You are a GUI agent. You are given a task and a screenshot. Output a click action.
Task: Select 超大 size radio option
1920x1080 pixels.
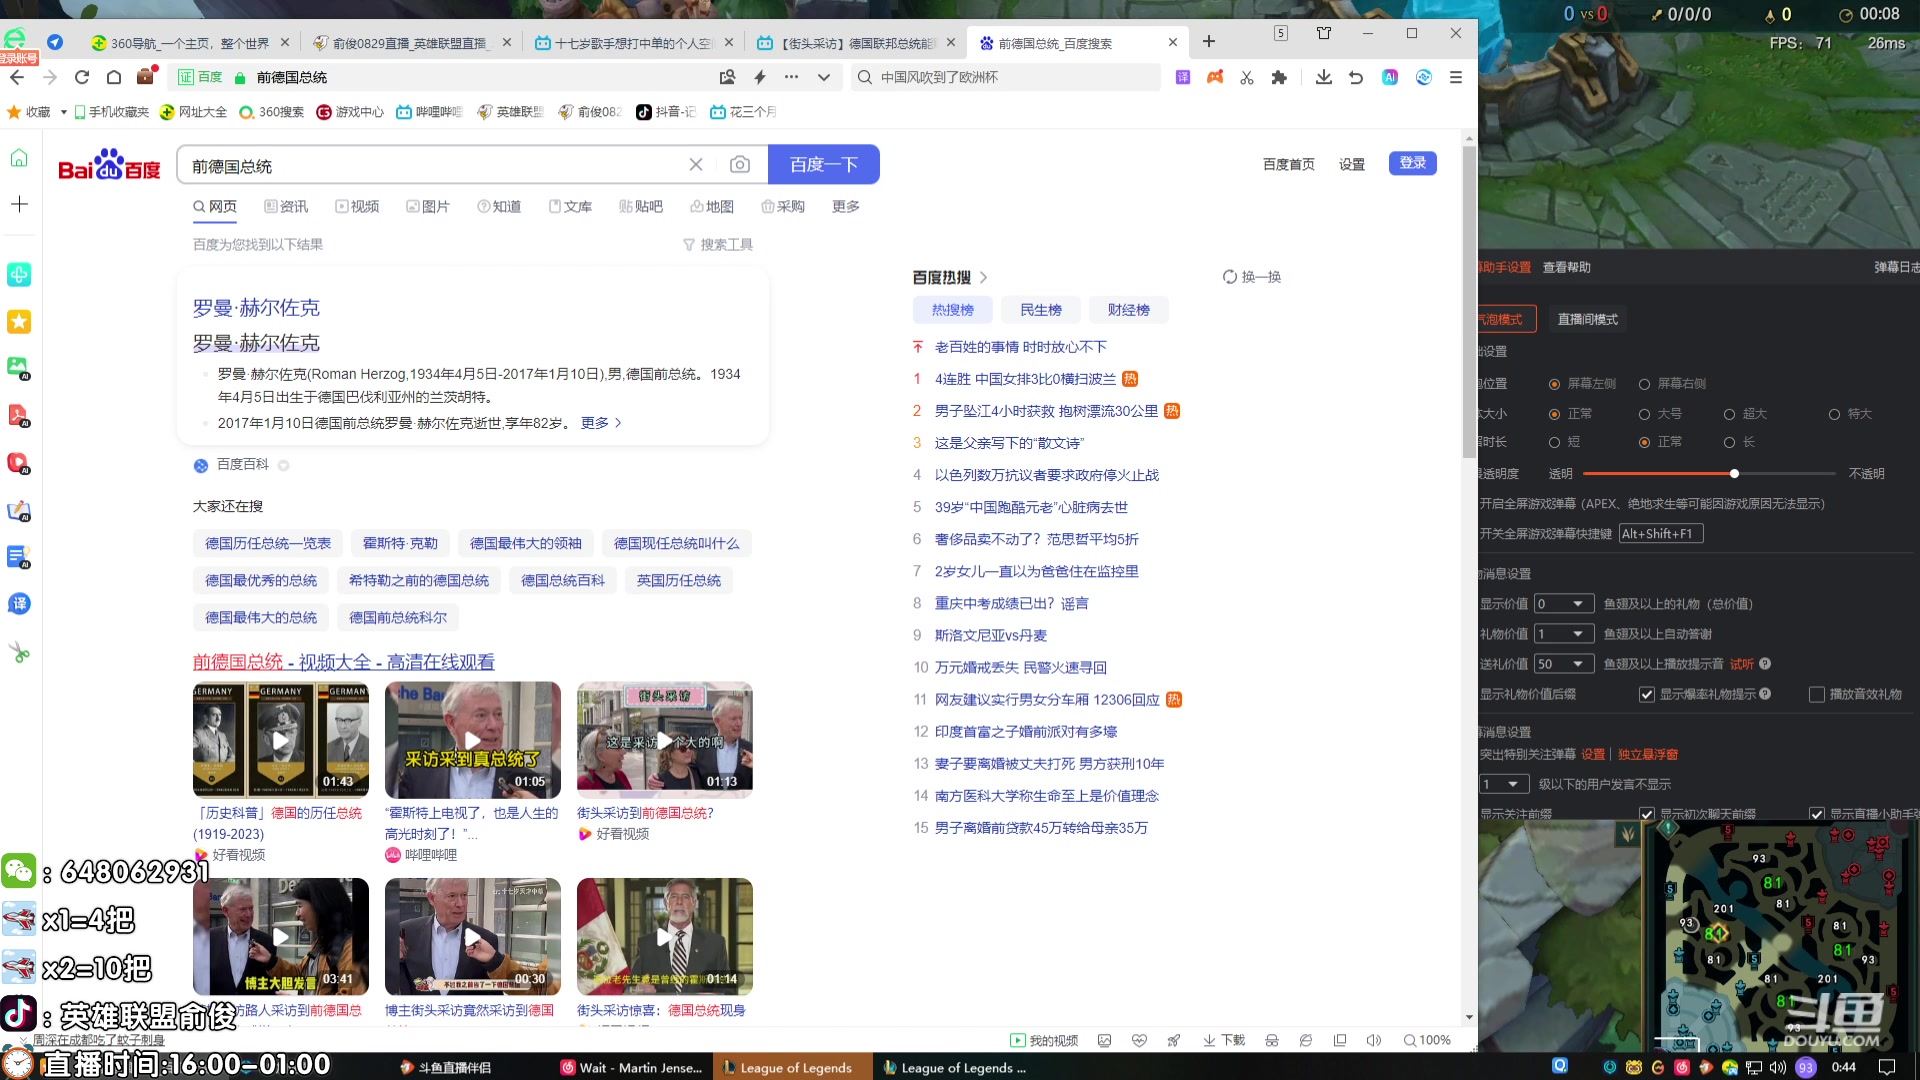(x=1729, y=414)
